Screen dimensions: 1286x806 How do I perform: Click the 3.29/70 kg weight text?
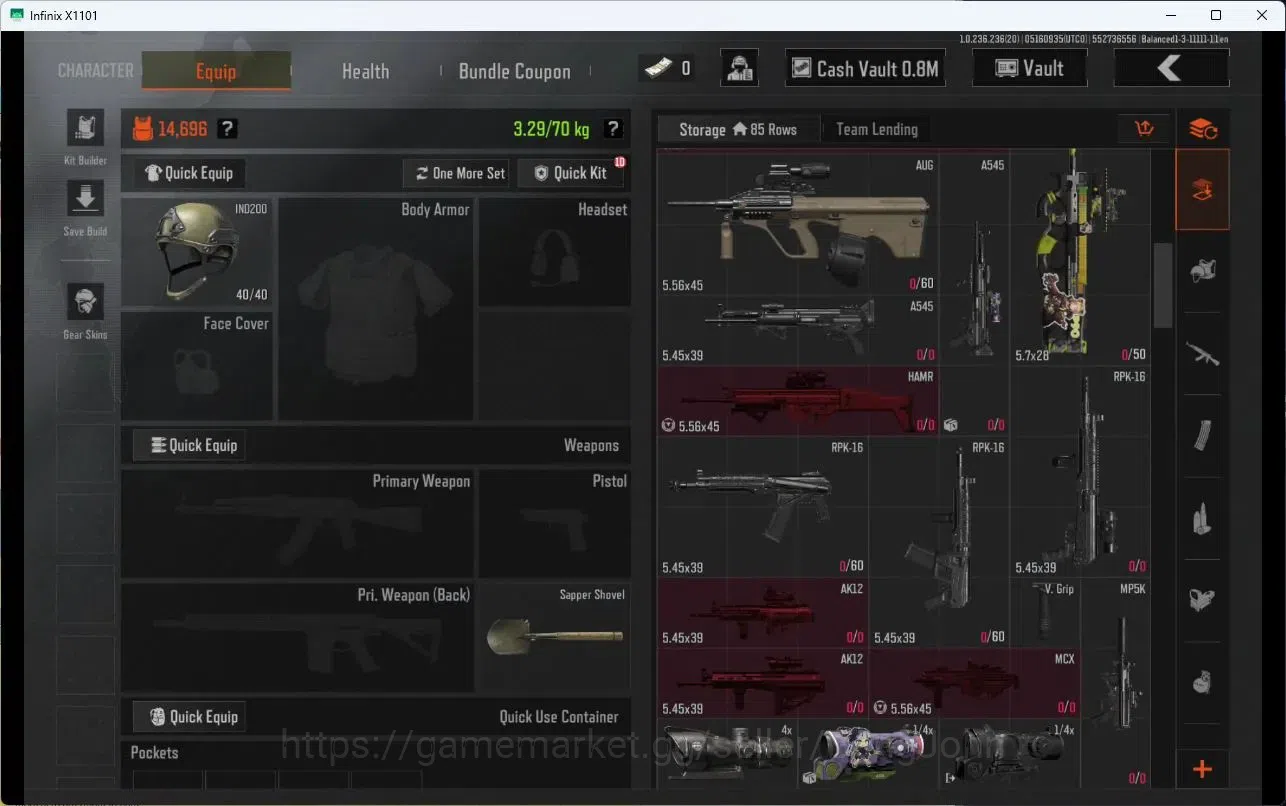(551, 129)
